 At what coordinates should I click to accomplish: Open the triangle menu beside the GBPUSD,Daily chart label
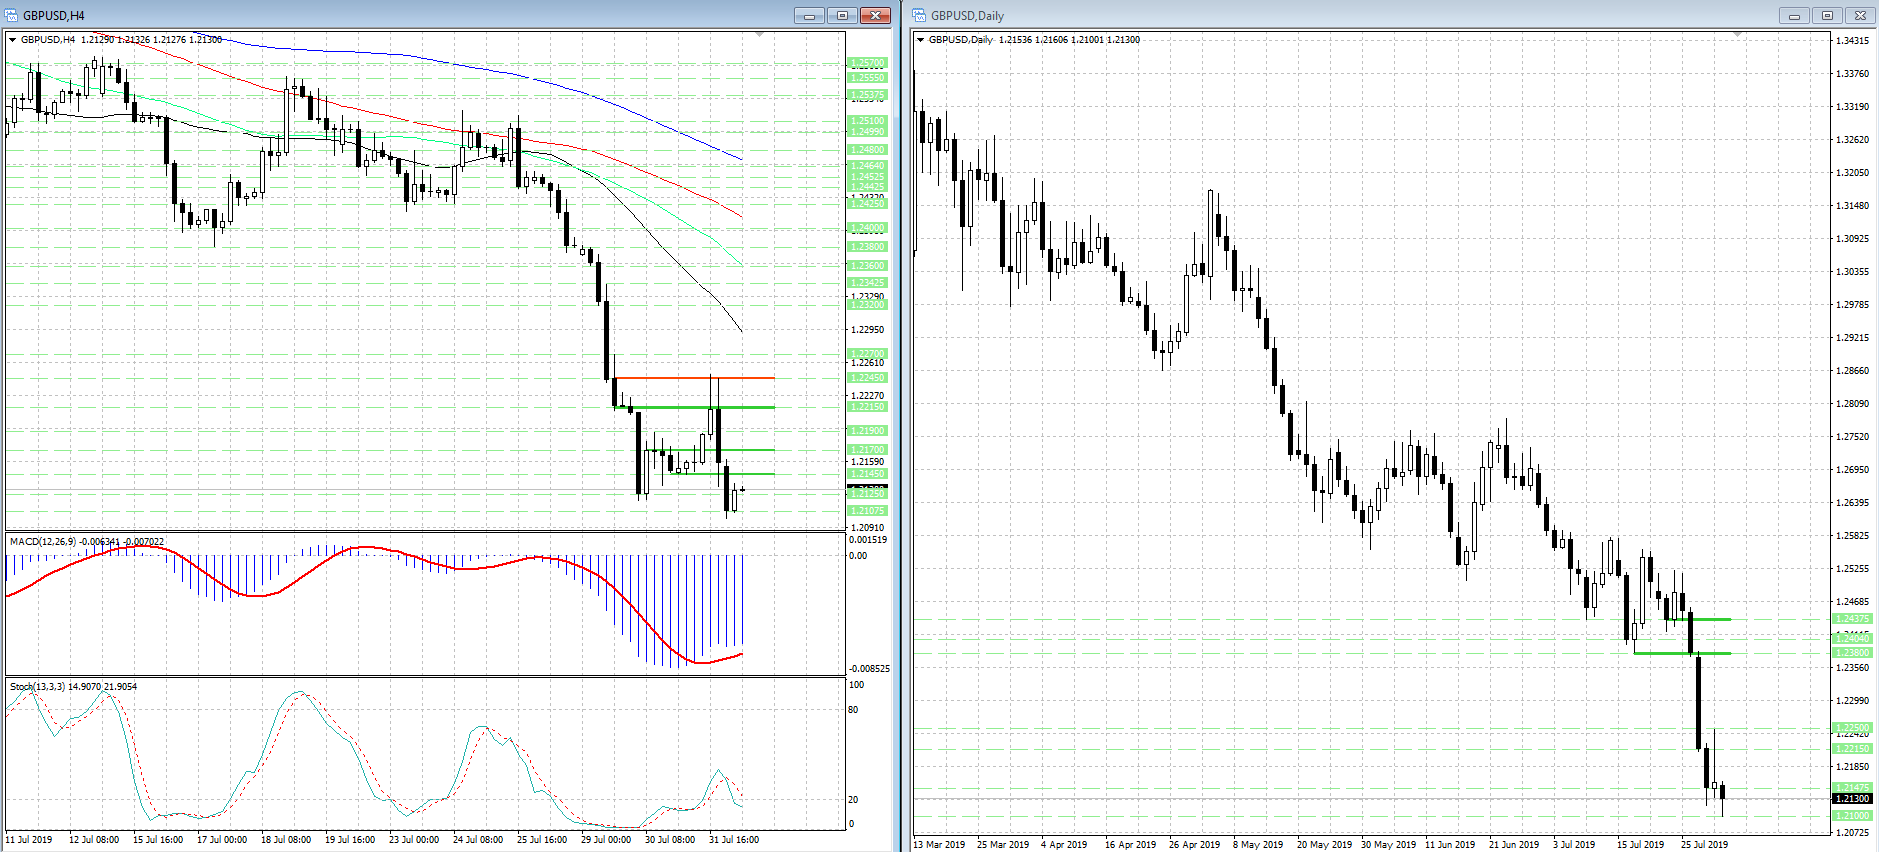pos(921,40)
